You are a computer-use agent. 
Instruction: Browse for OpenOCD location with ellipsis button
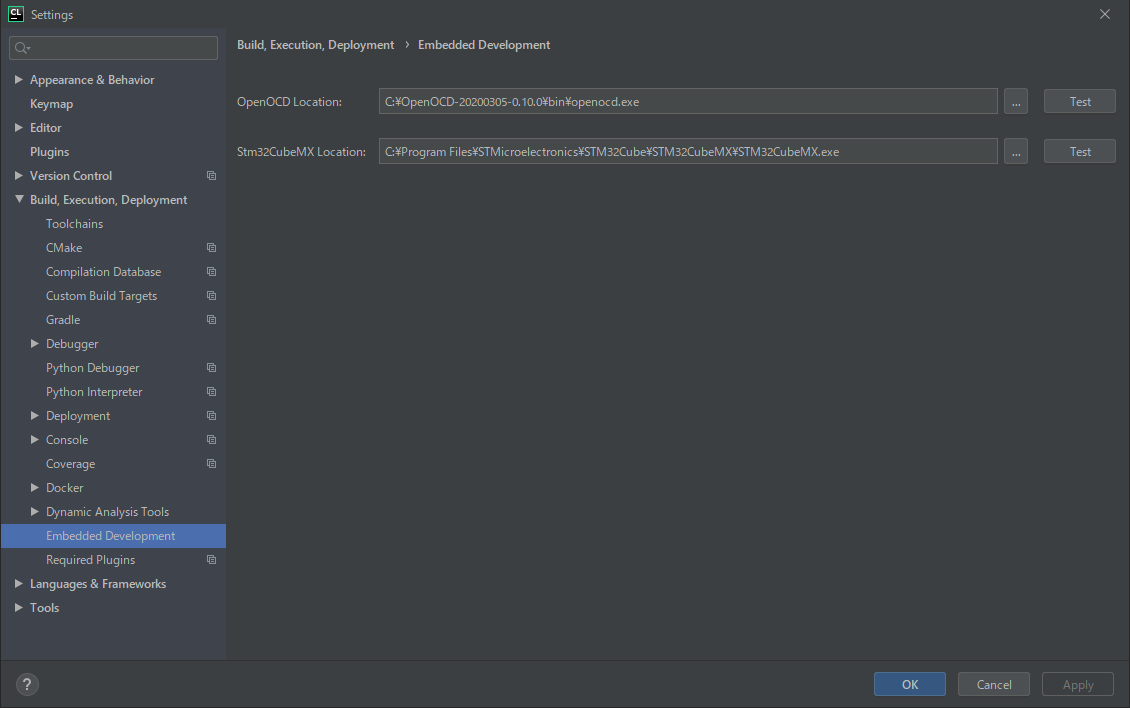tap(1015, 102)
